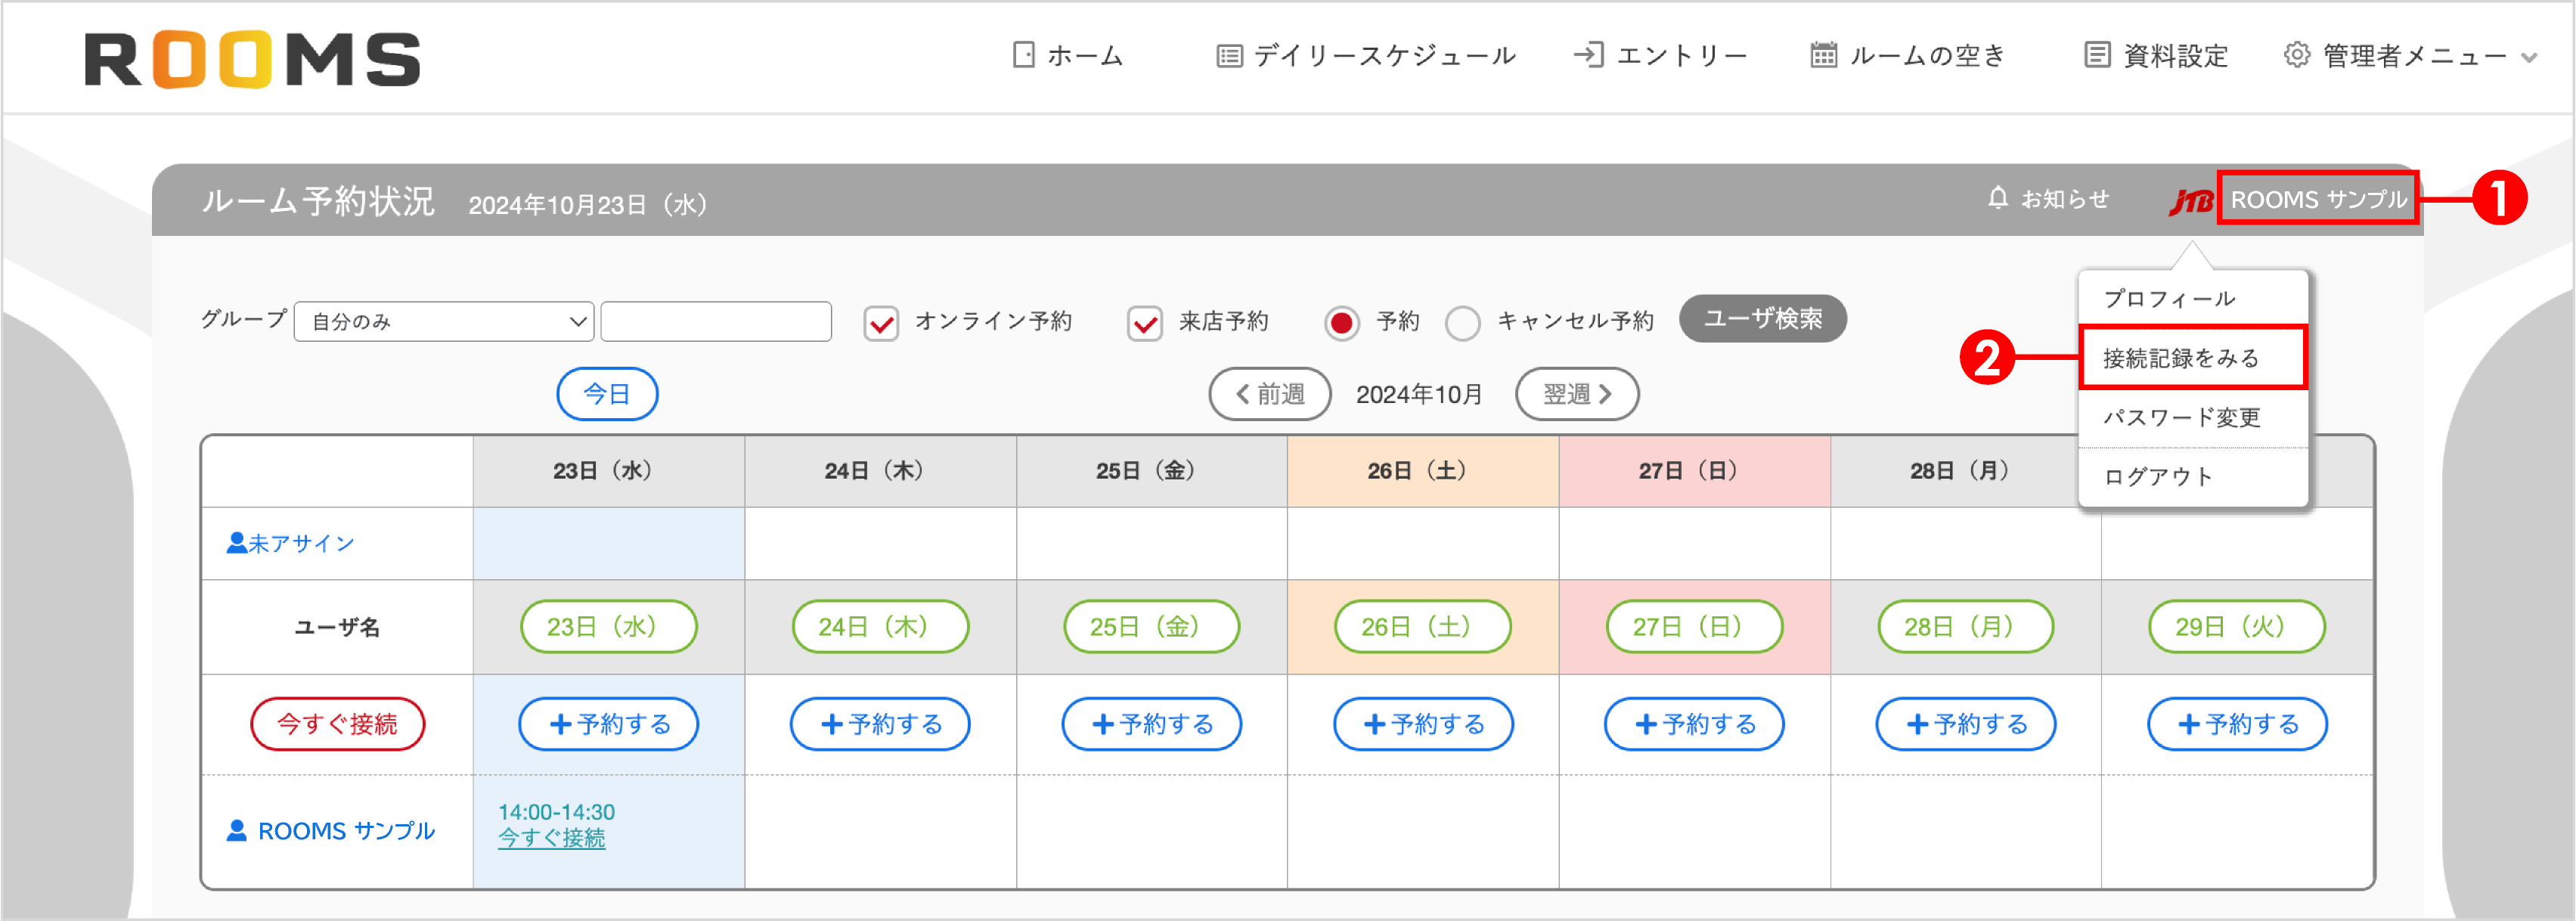Open the 14:00-14:30 今すぐ接続 link
Image resolution: width=2576 pixels, height=921 pixels.
(551, 839)
